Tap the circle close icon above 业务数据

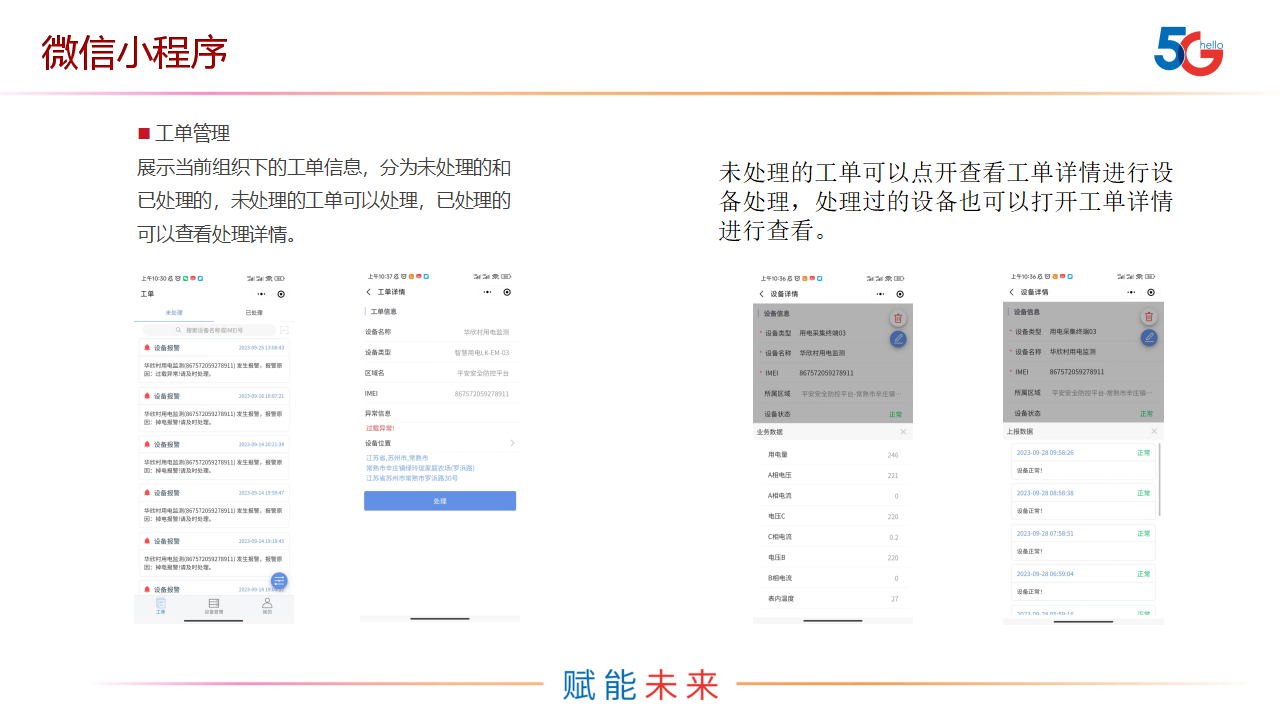tap(900, 294)
